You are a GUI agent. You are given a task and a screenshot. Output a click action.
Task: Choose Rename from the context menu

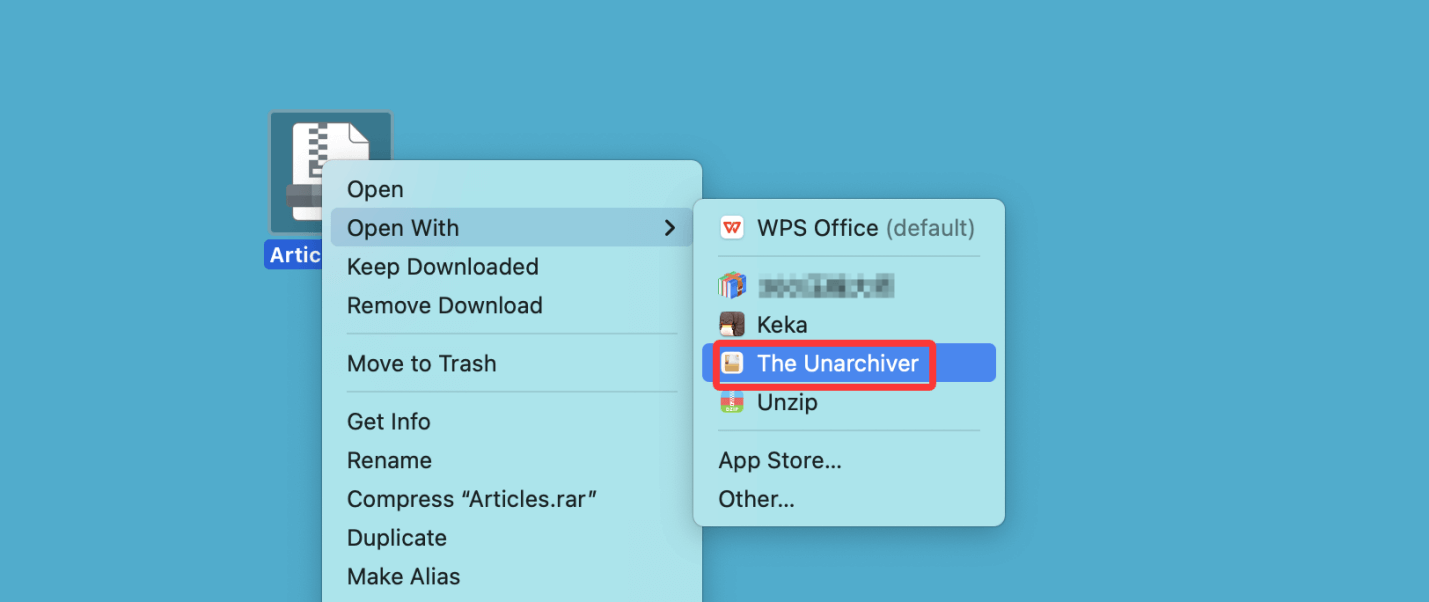390,460
